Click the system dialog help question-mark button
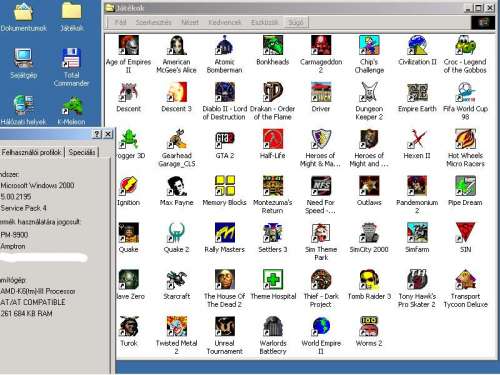The height and width of the screenshot is (375, 500). coord(97,134)
